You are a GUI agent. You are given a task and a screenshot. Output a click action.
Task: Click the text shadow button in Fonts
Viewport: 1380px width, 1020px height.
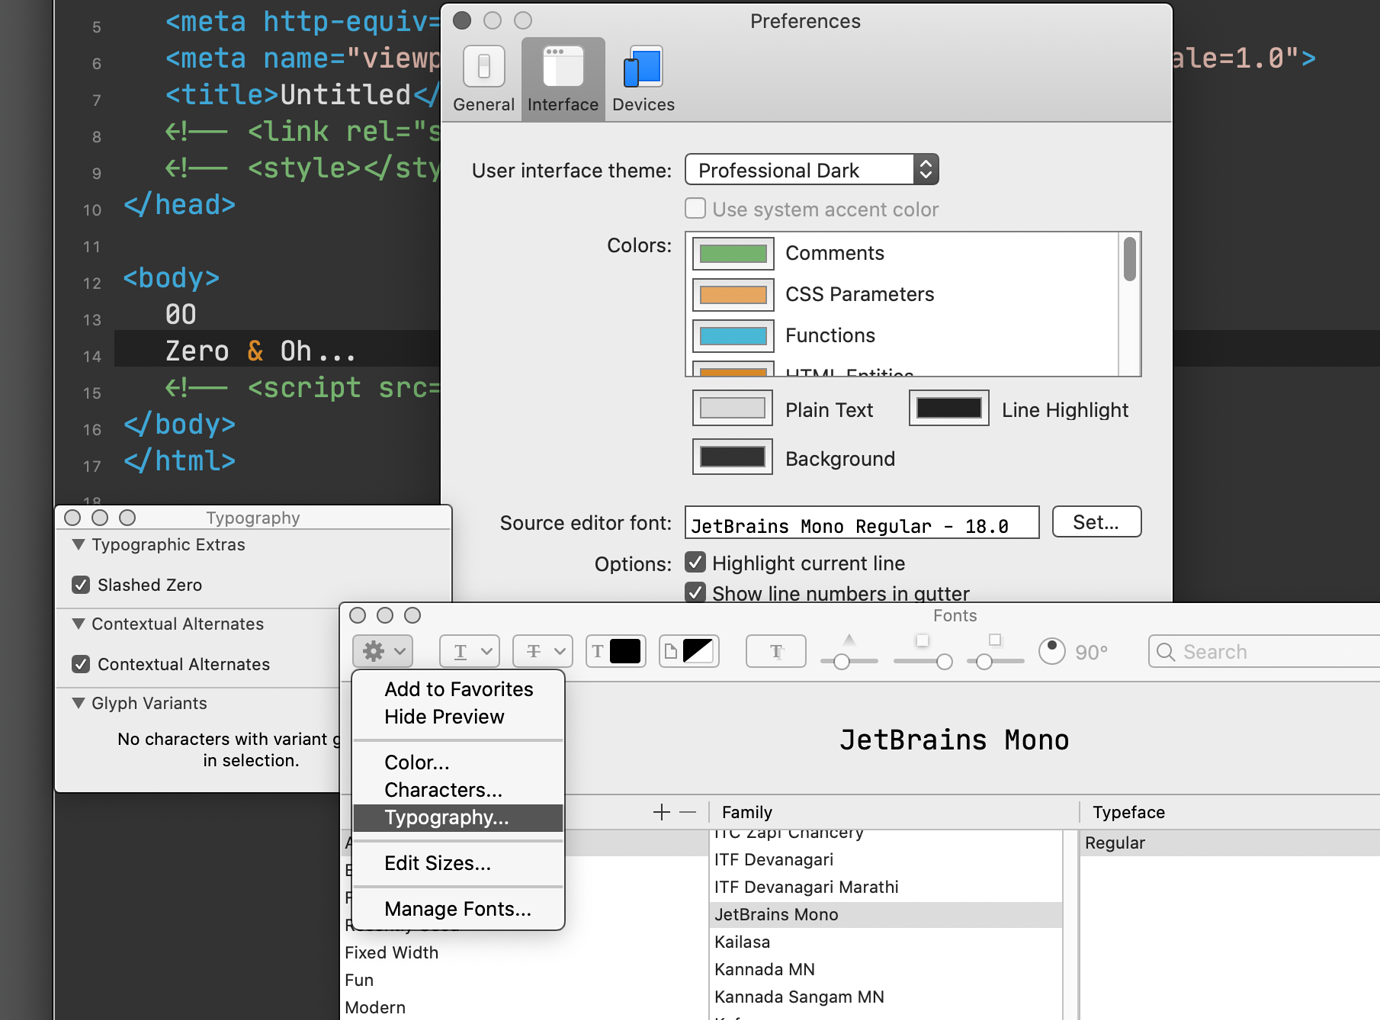click(776, 651)
